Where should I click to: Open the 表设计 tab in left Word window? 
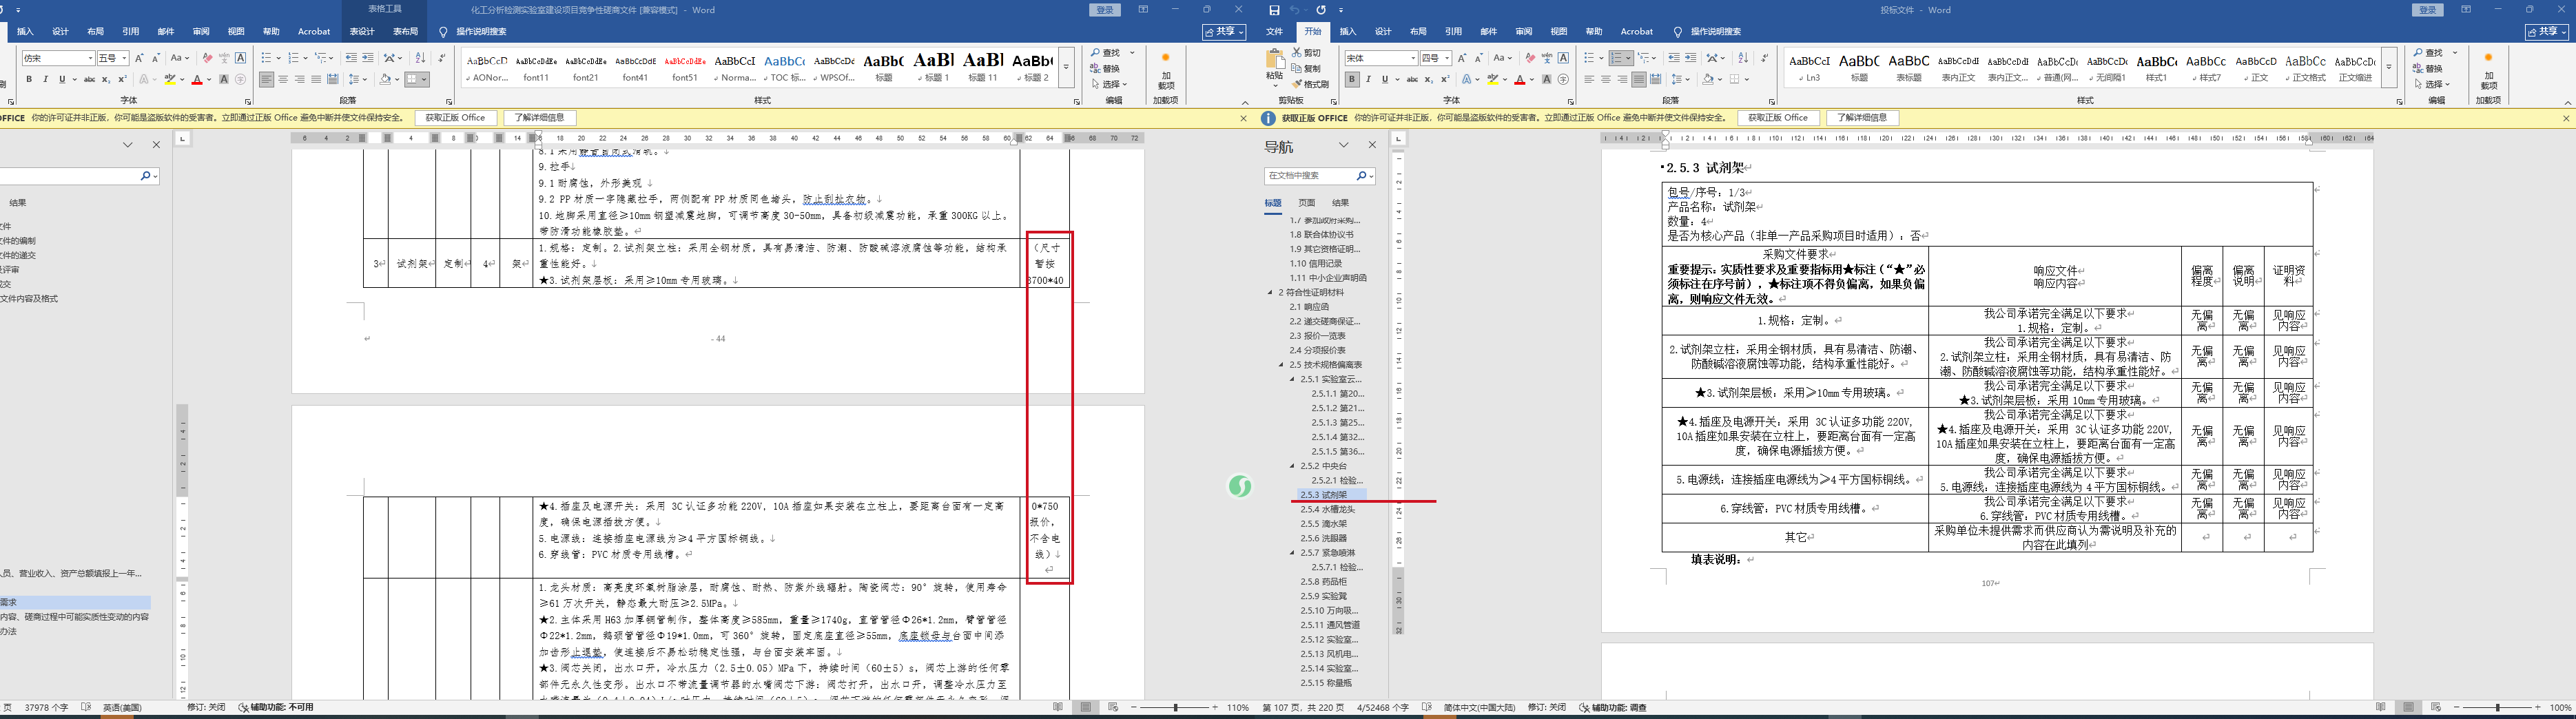(x=362, y=32)
